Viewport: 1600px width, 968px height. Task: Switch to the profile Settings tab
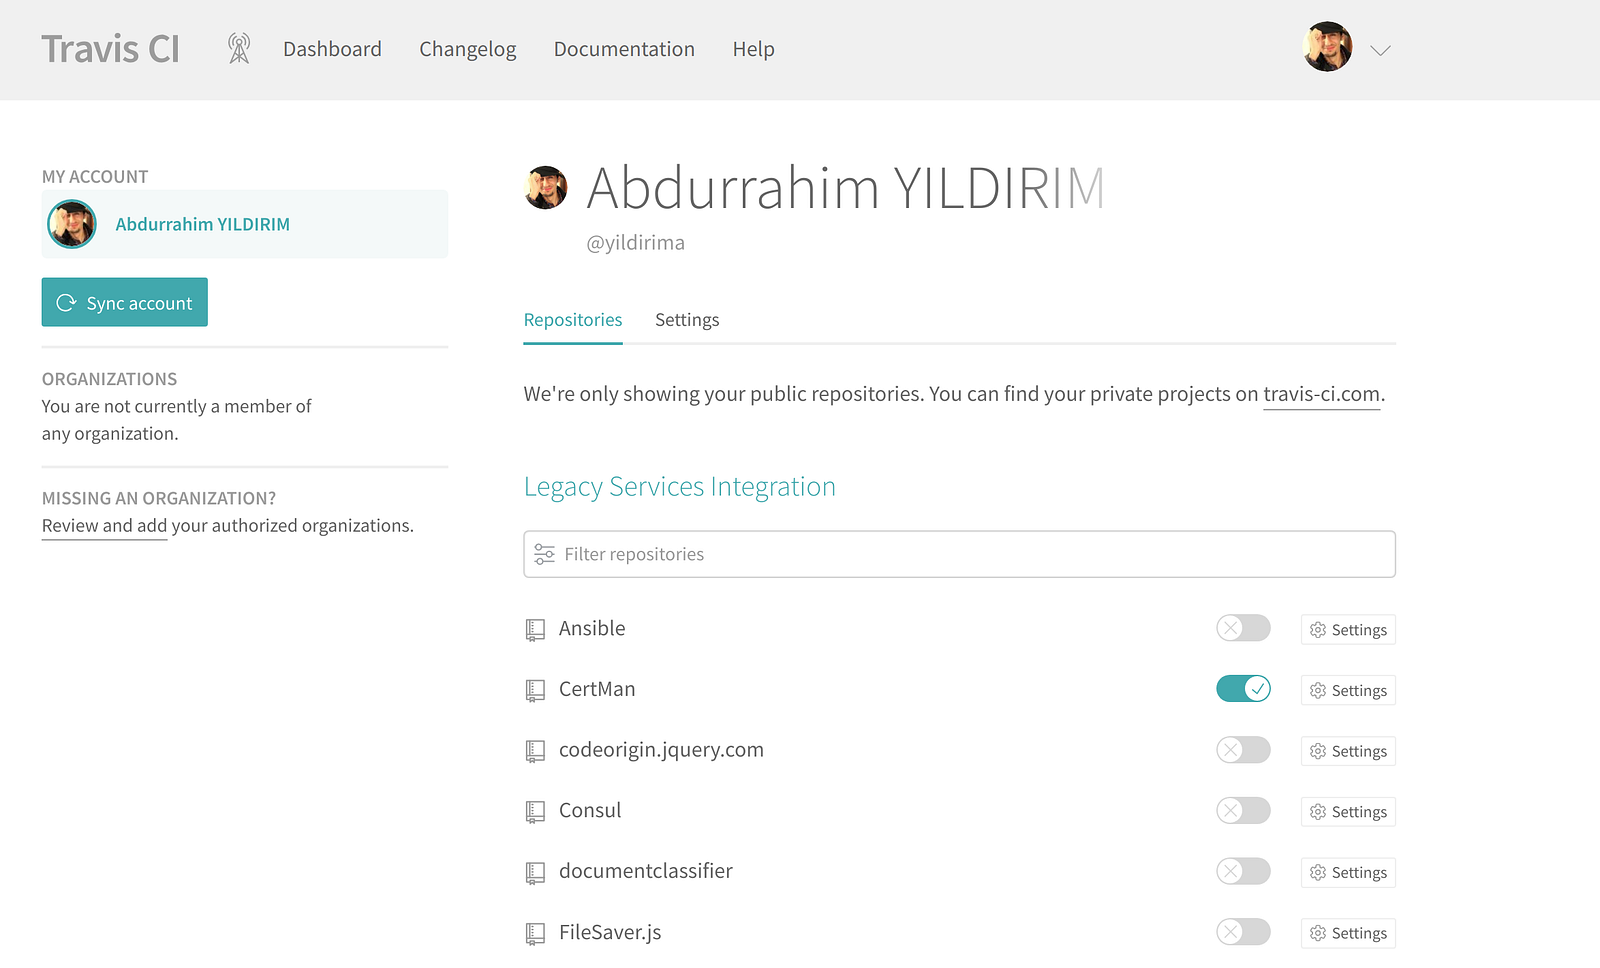click(x=687, y=320)
